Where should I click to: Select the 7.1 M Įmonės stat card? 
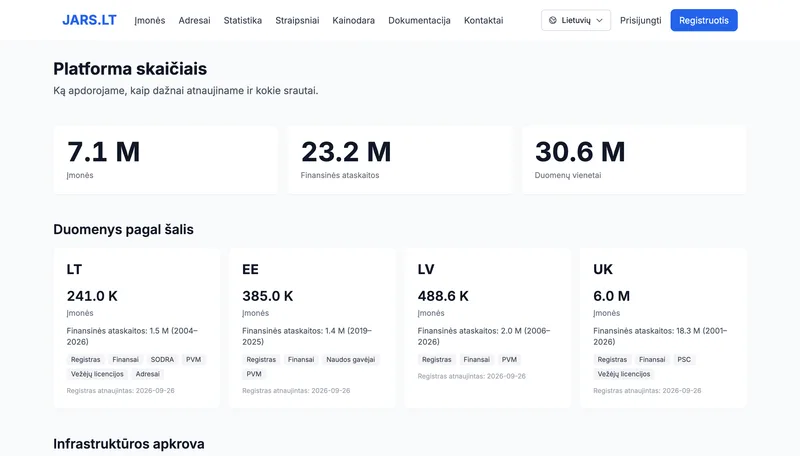[166, 160]
